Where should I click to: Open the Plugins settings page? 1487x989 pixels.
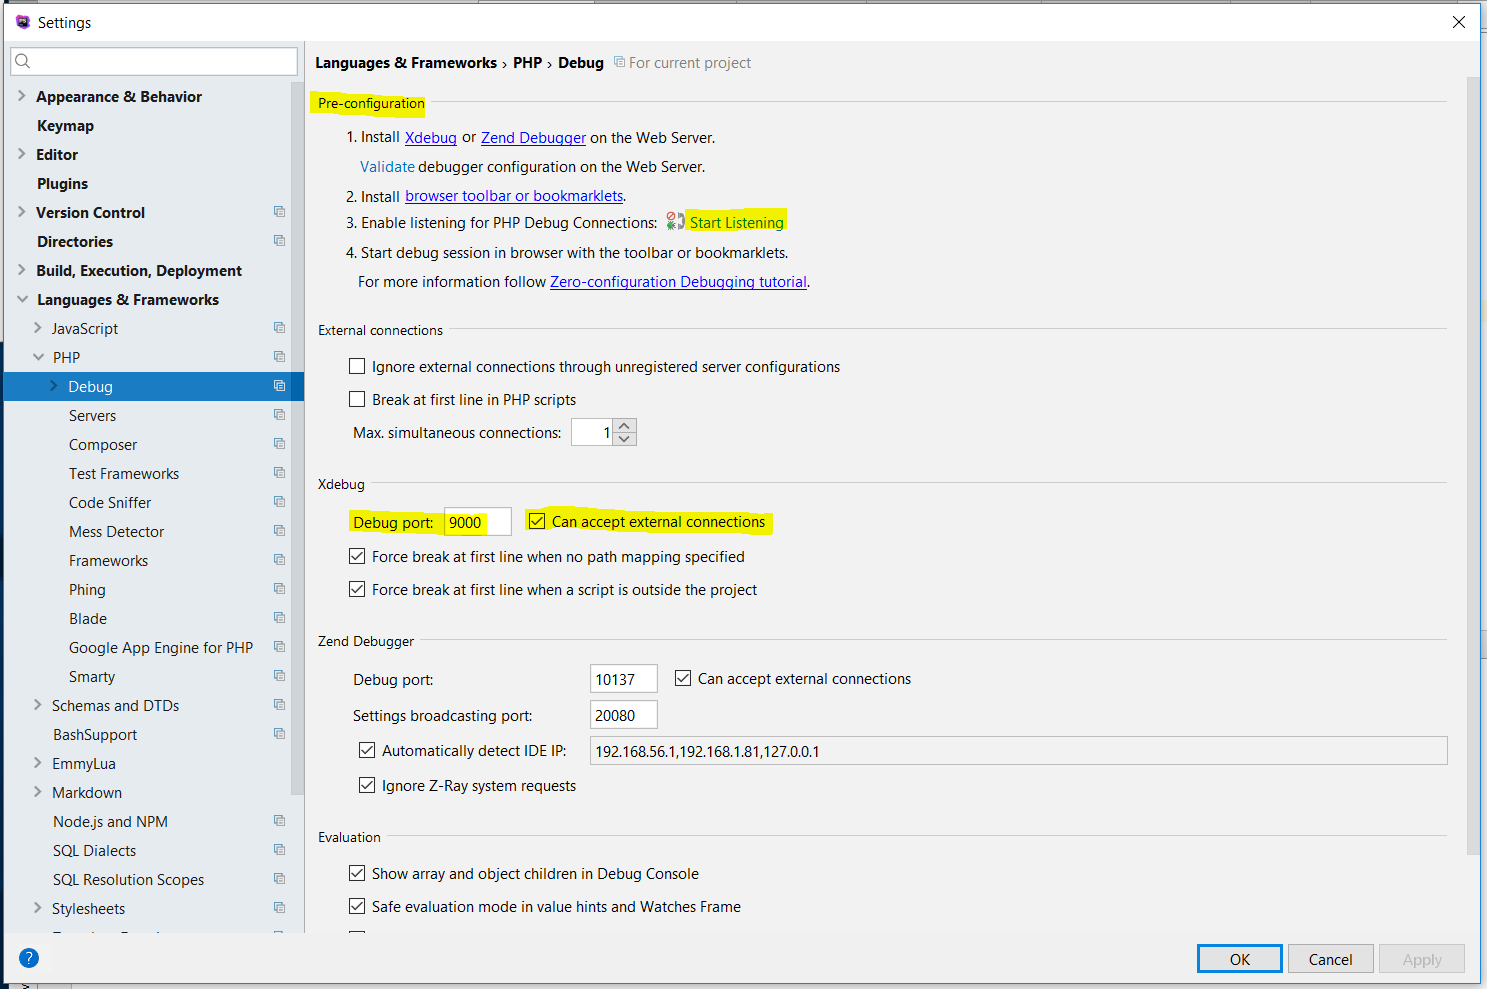coord(62,183)
